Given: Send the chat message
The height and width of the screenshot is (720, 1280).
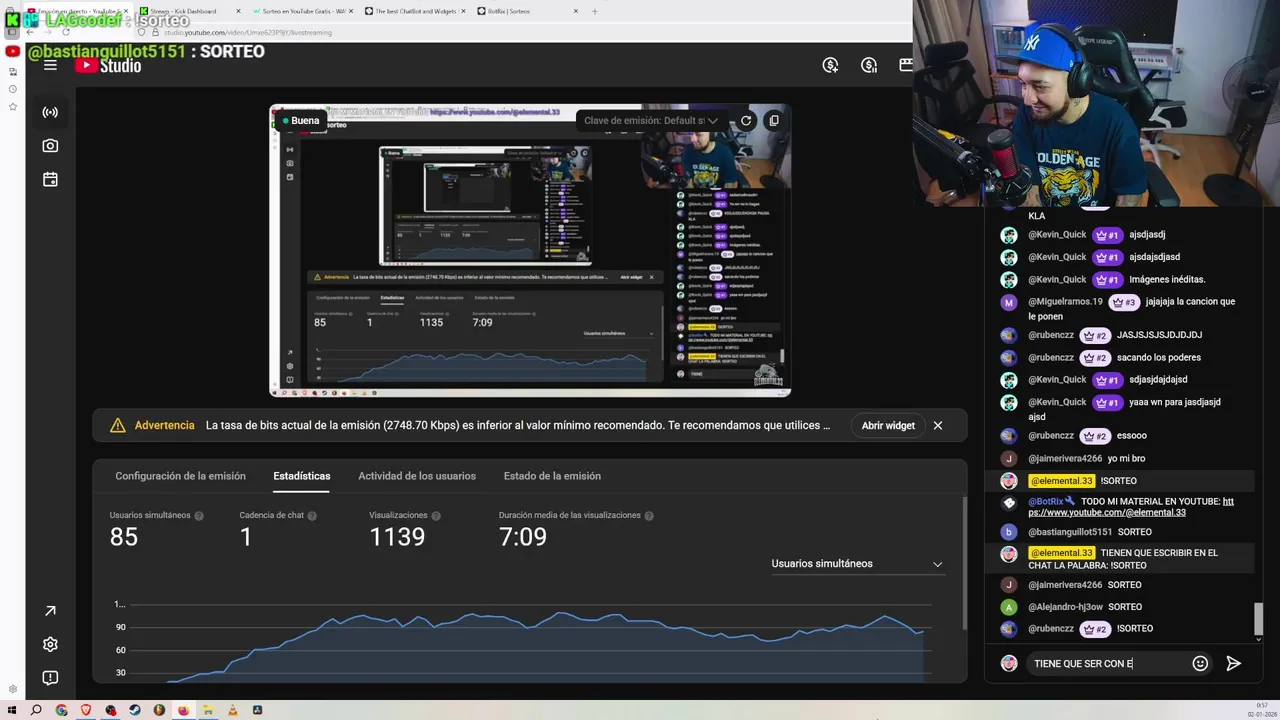Looking at the screenshot, I should click(1234, 663).
